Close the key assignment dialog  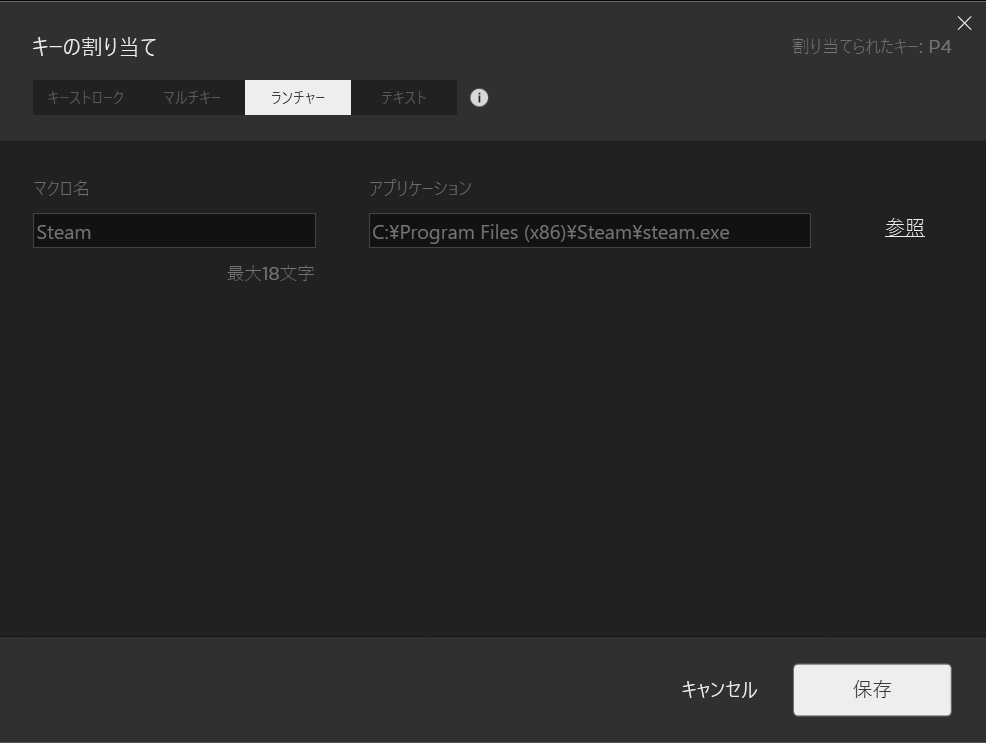[964, 23]
